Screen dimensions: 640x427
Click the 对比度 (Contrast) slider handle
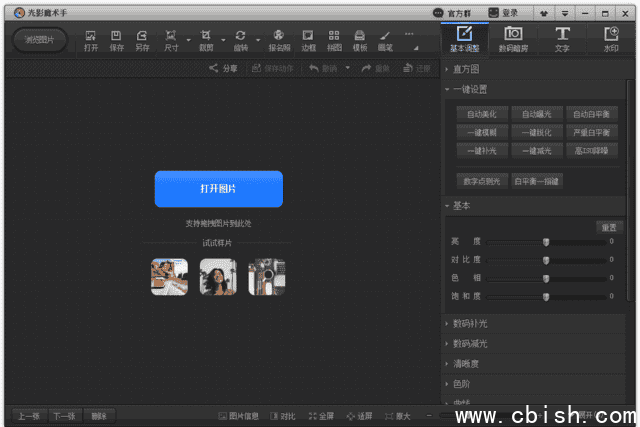point(546,260)
